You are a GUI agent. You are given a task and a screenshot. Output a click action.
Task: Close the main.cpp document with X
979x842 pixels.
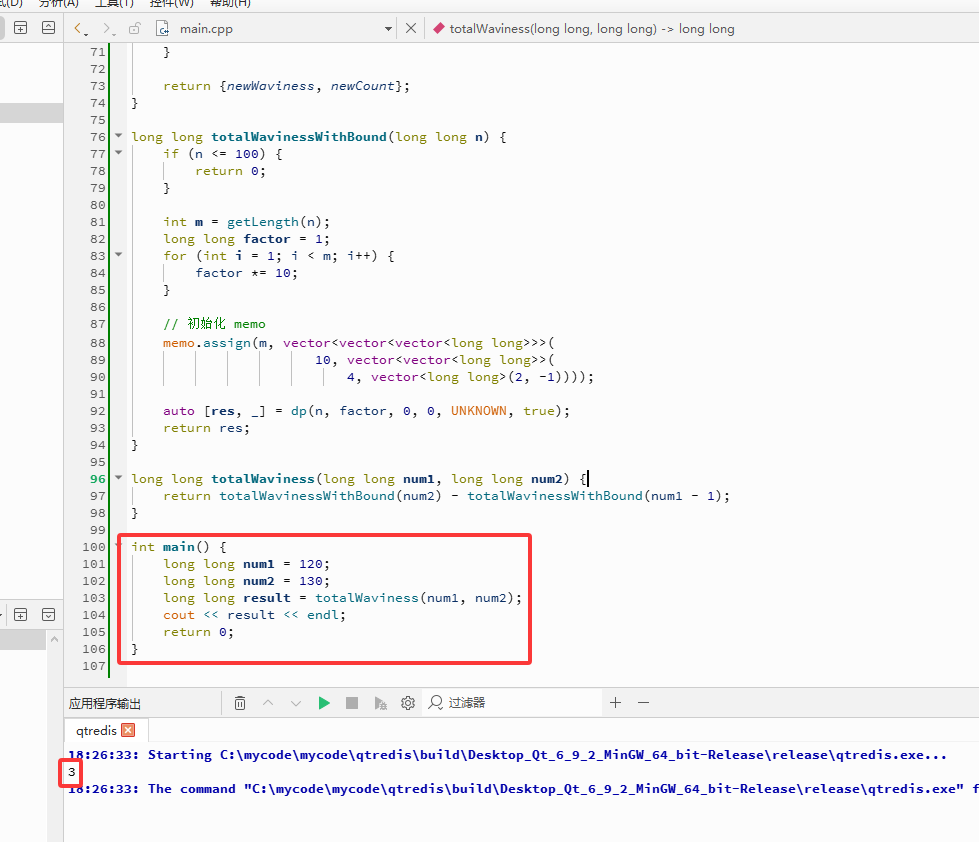click(411, 28)
